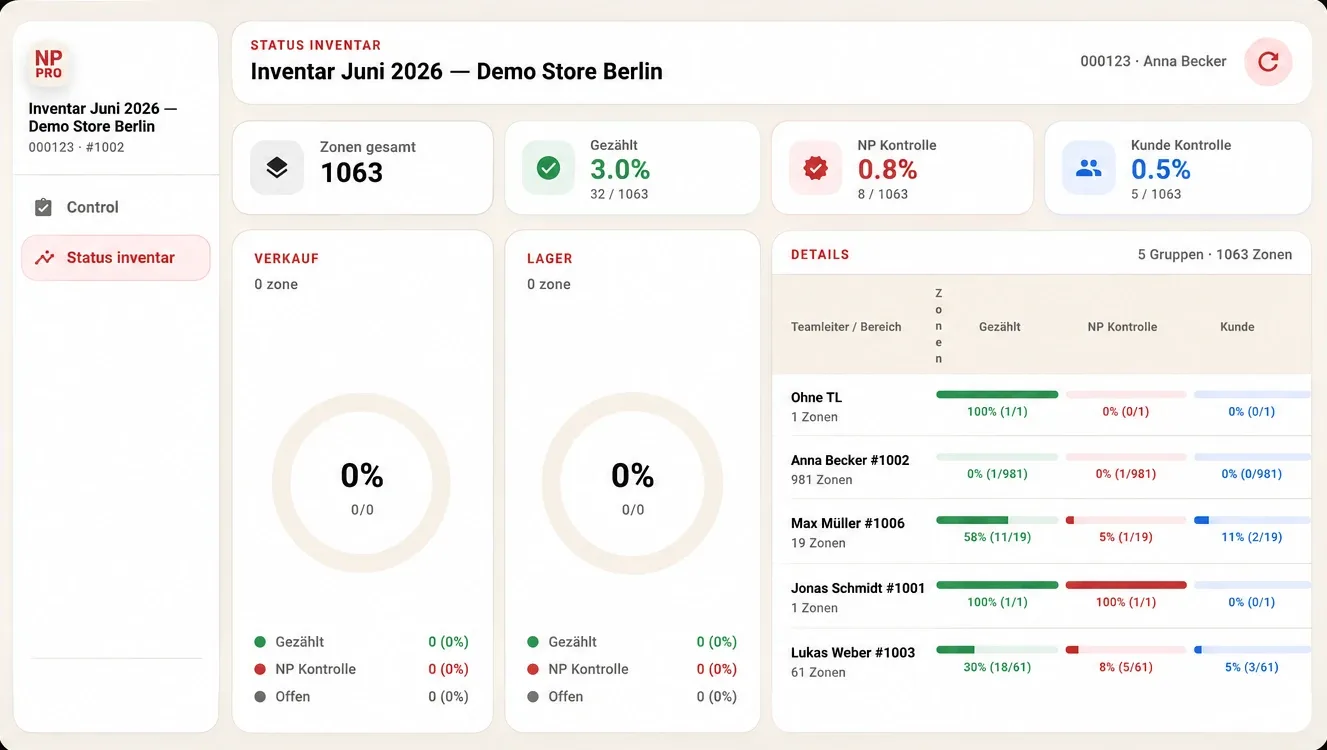Click the Verkauf donut chart
Image resolution: width=1327 pixels, height=750 pixels.
362,484
